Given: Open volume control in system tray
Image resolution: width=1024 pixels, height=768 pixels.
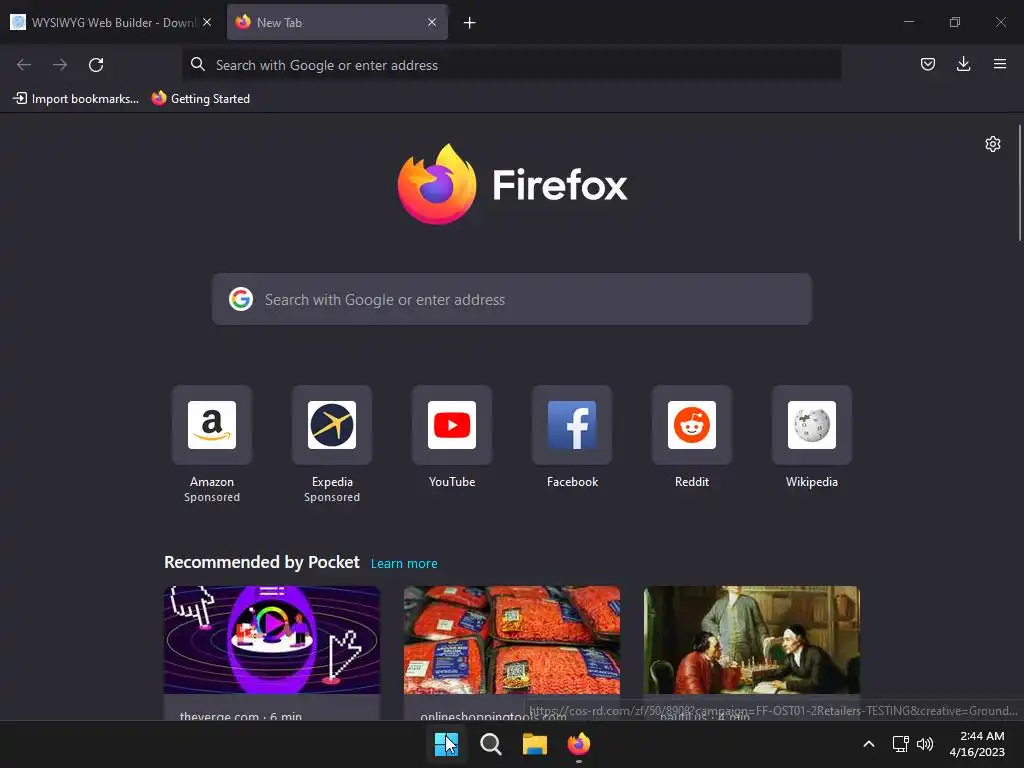Looking at the screenshot, I should point(925,744).
